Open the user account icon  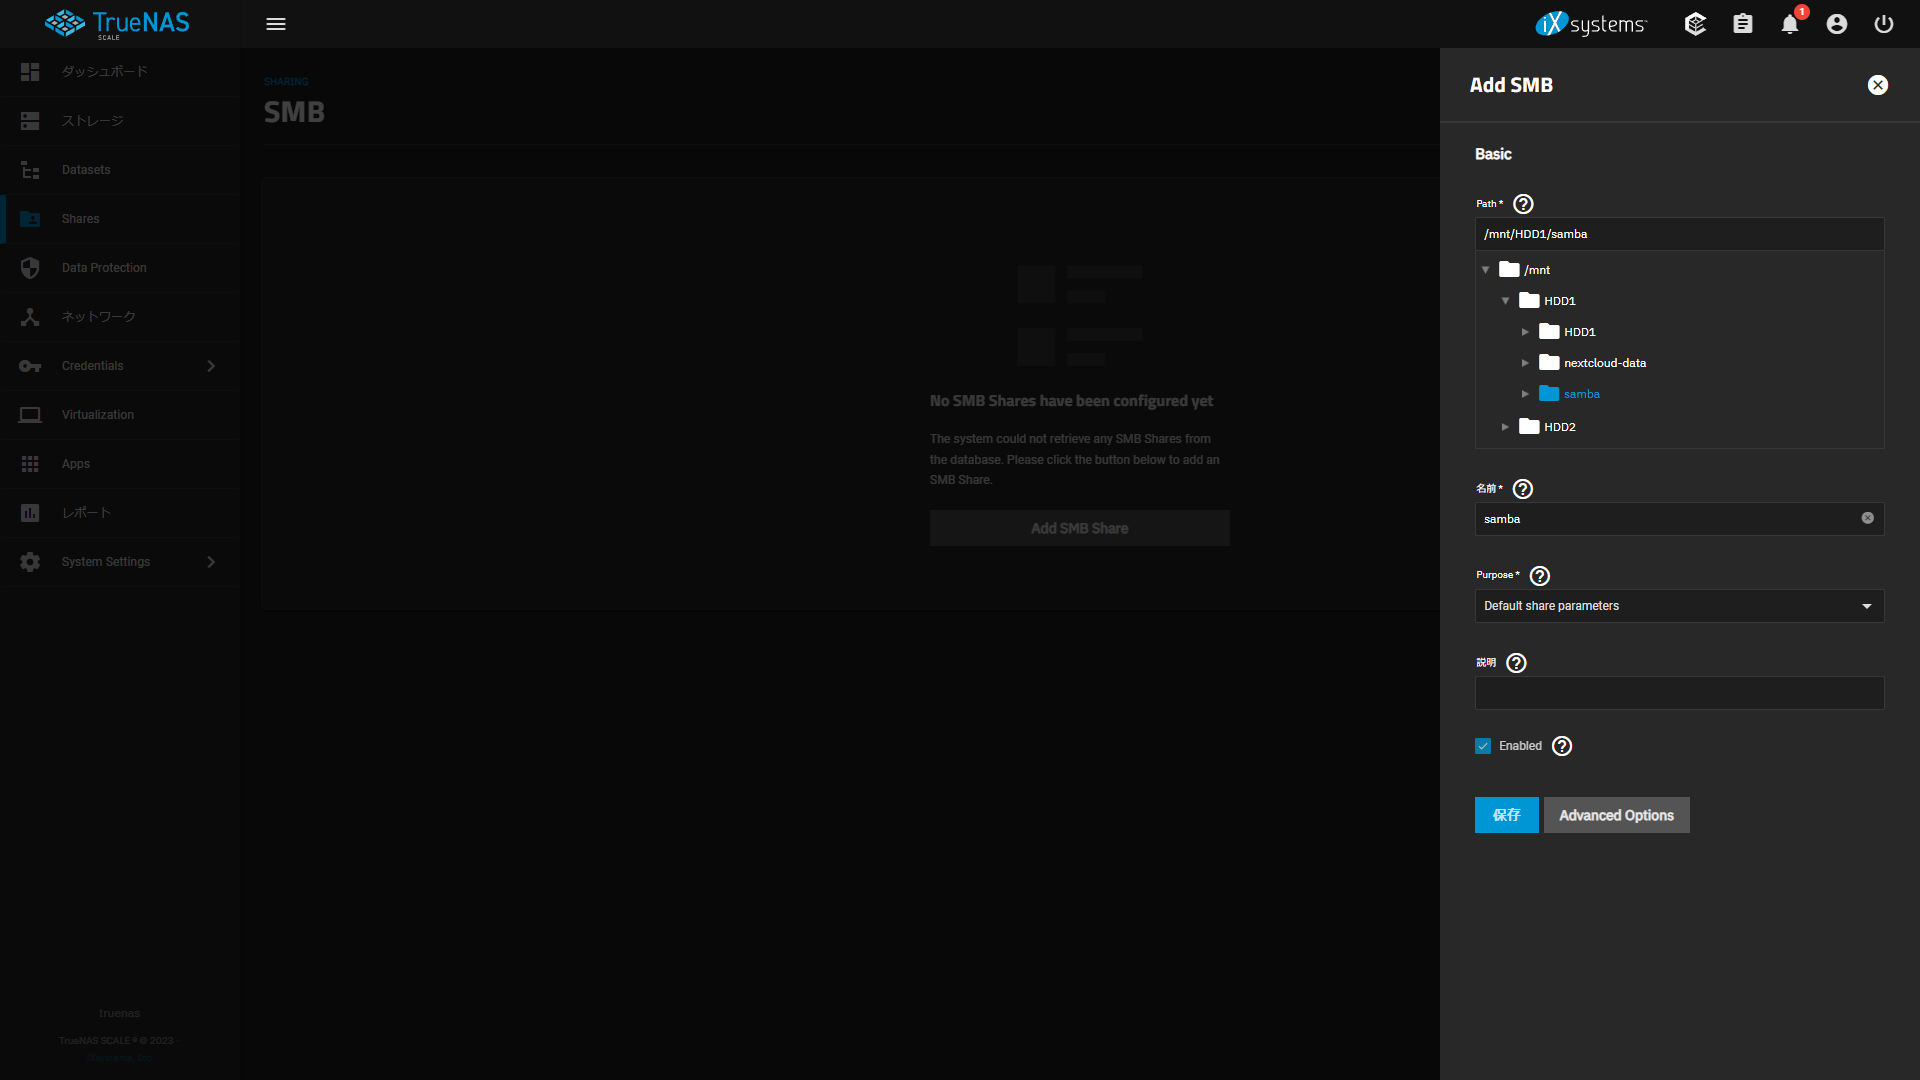(x=1836, y=24)
